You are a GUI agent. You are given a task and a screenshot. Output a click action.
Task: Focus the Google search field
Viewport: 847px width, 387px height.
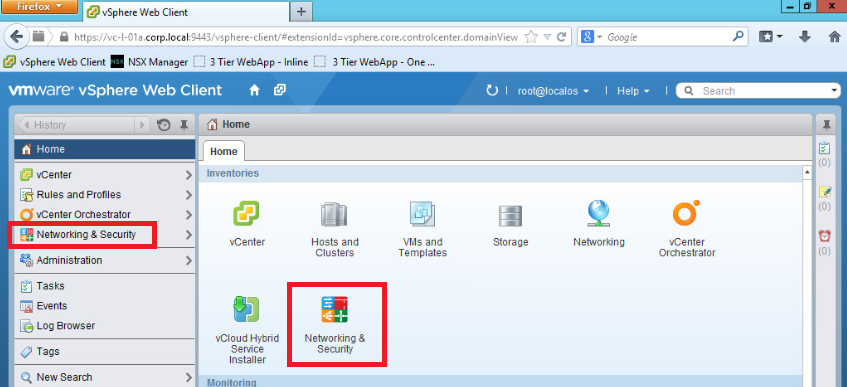coord(668,37)
